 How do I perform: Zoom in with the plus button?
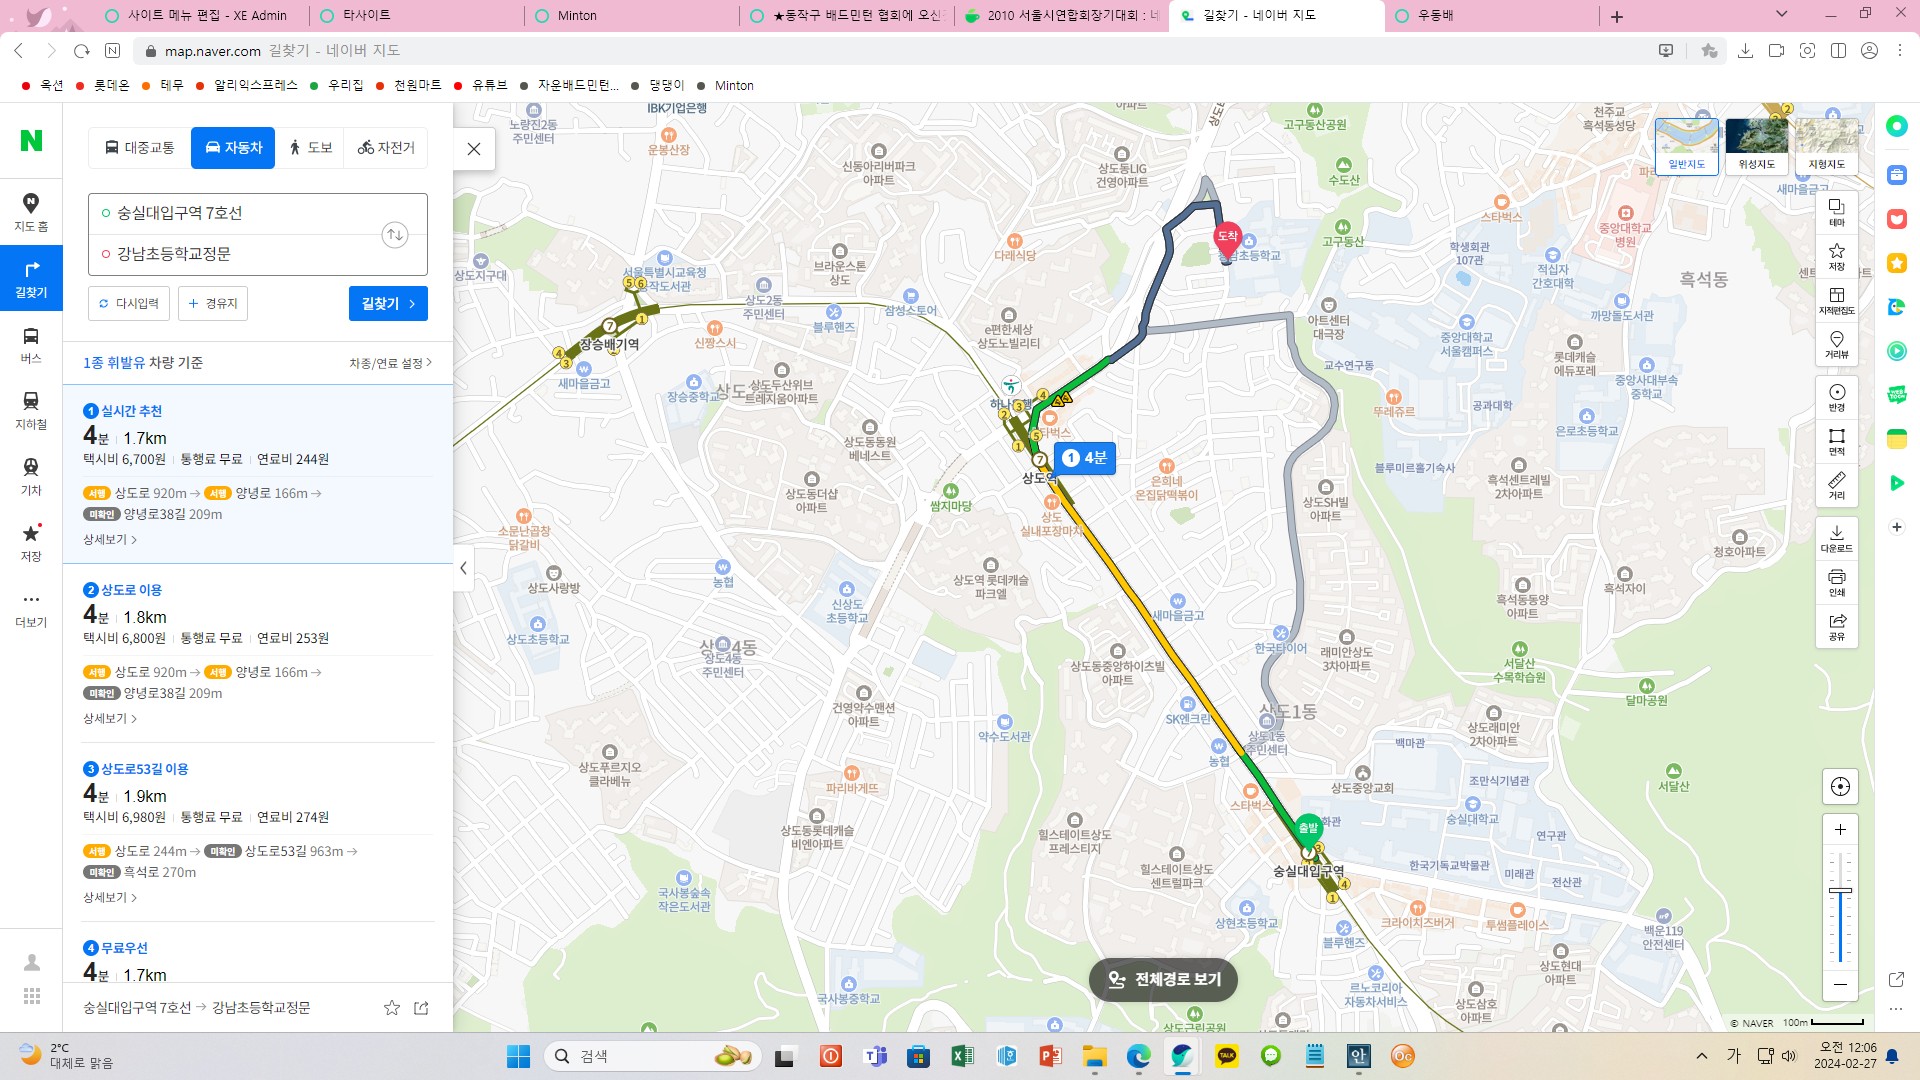pyautogui.click(x=1840, y=829)
